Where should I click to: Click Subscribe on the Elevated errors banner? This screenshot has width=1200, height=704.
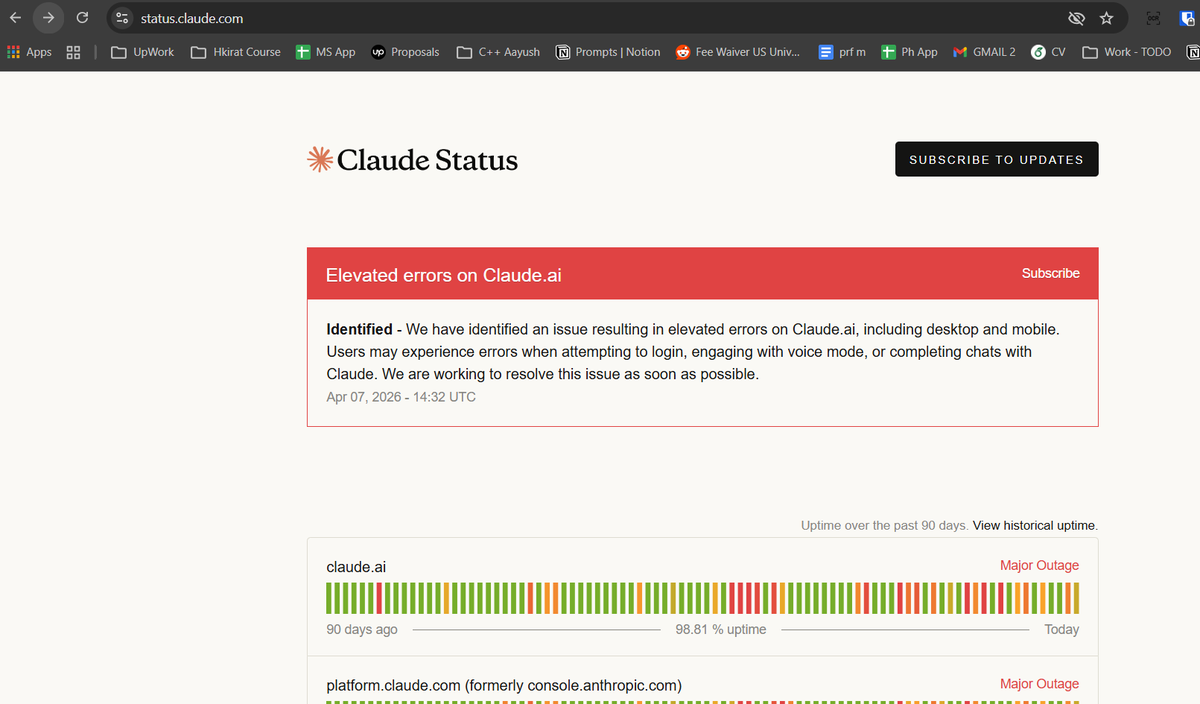coord(1051,273)
